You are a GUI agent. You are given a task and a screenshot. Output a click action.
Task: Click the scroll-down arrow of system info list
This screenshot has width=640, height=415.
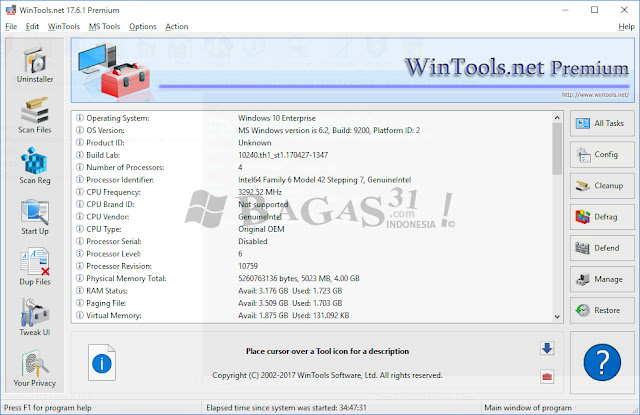tap(557, 317)
